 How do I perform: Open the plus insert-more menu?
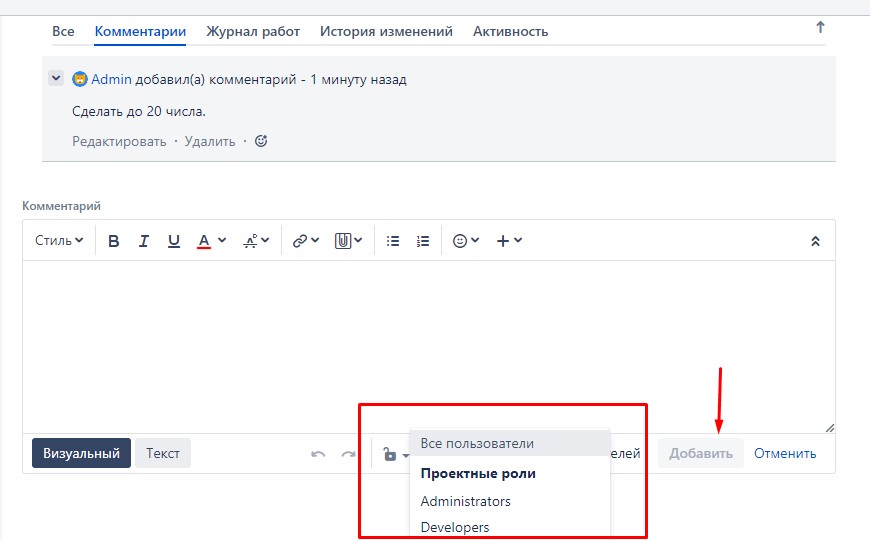[509, 241]
